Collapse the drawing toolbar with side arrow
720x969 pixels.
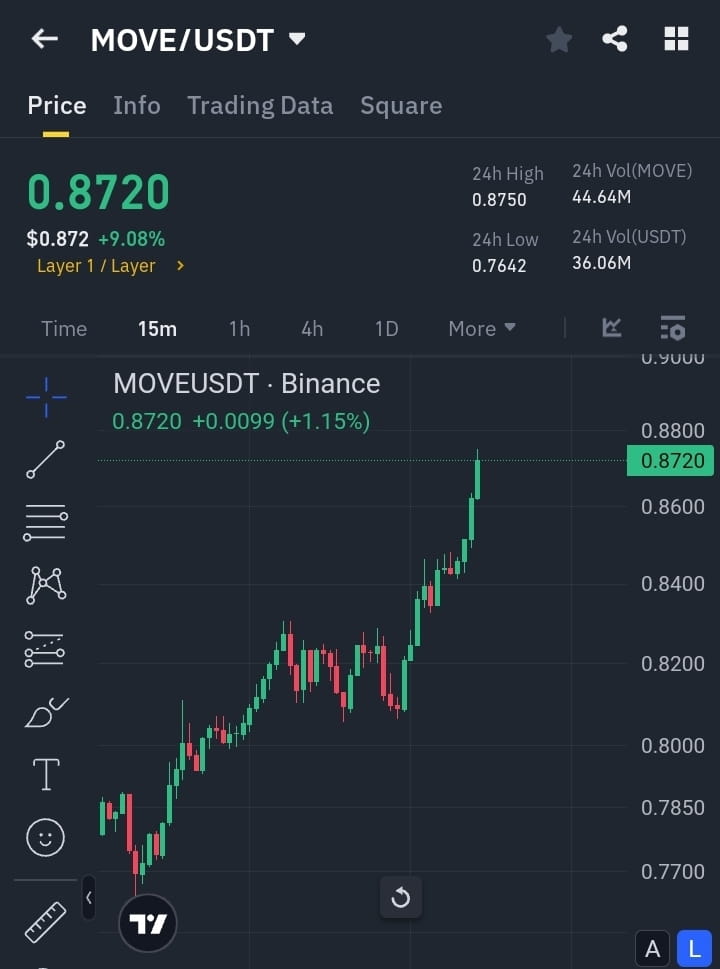[x=88, y=897]
